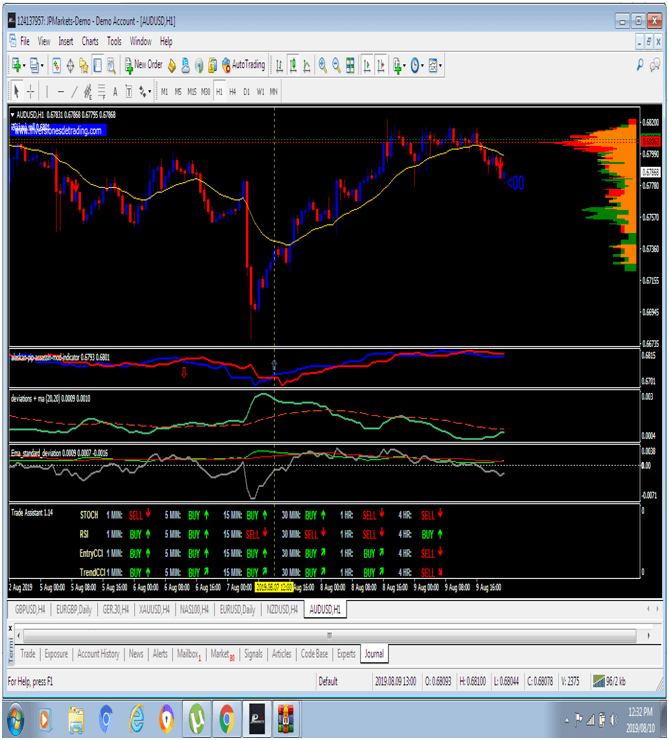Click the Zoom In magnifier icon
Image resolution: width=669 pixels, height=740 pixels.
323,65
